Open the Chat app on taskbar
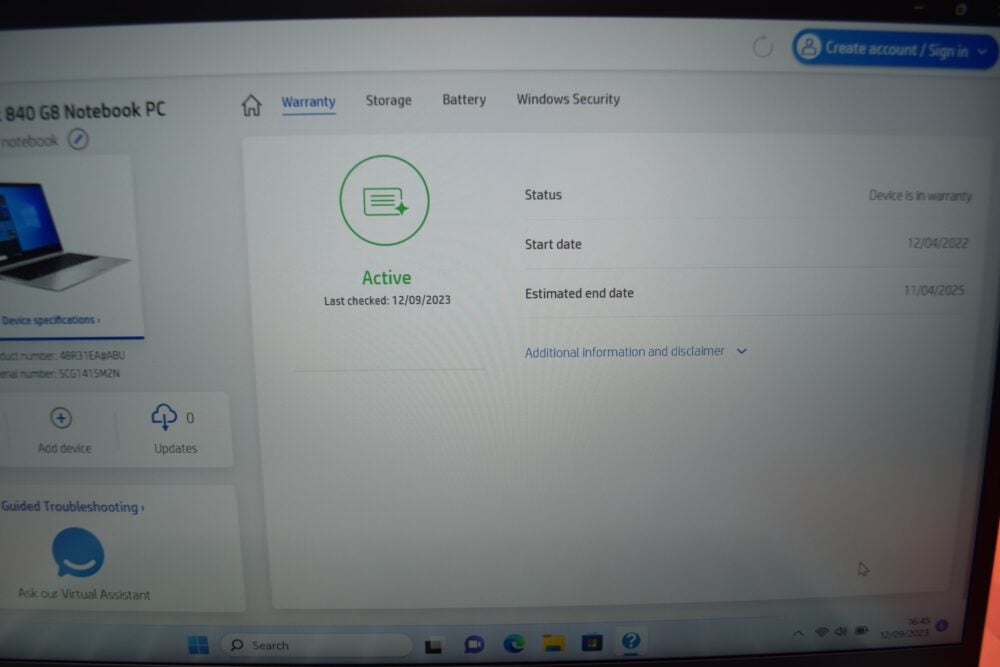The image size is (1000, 667). pos(474,645)
